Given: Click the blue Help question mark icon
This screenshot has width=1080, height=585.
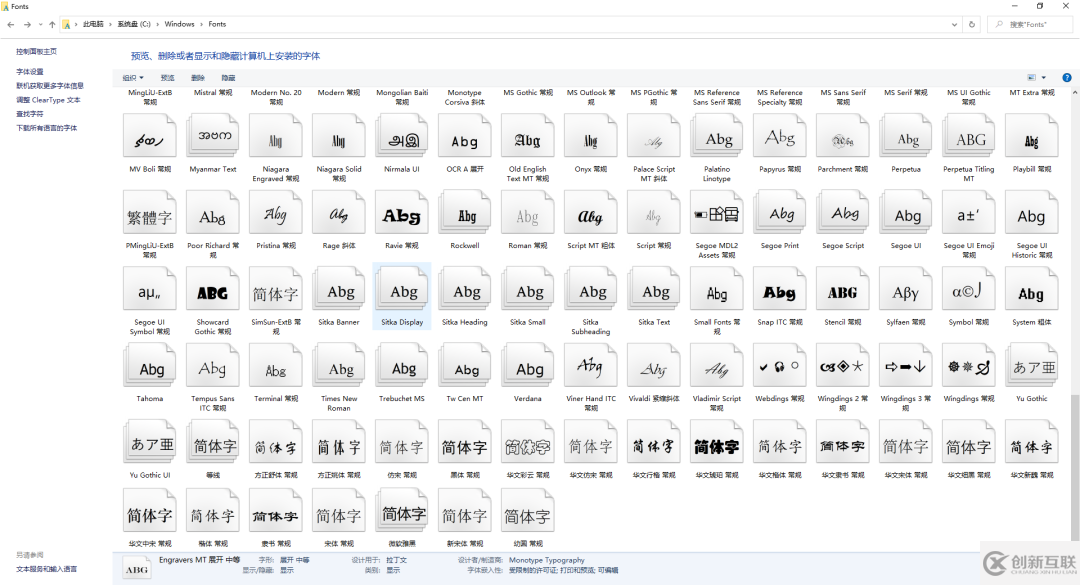Looking at the screenshot, I should pos(1067,77).
